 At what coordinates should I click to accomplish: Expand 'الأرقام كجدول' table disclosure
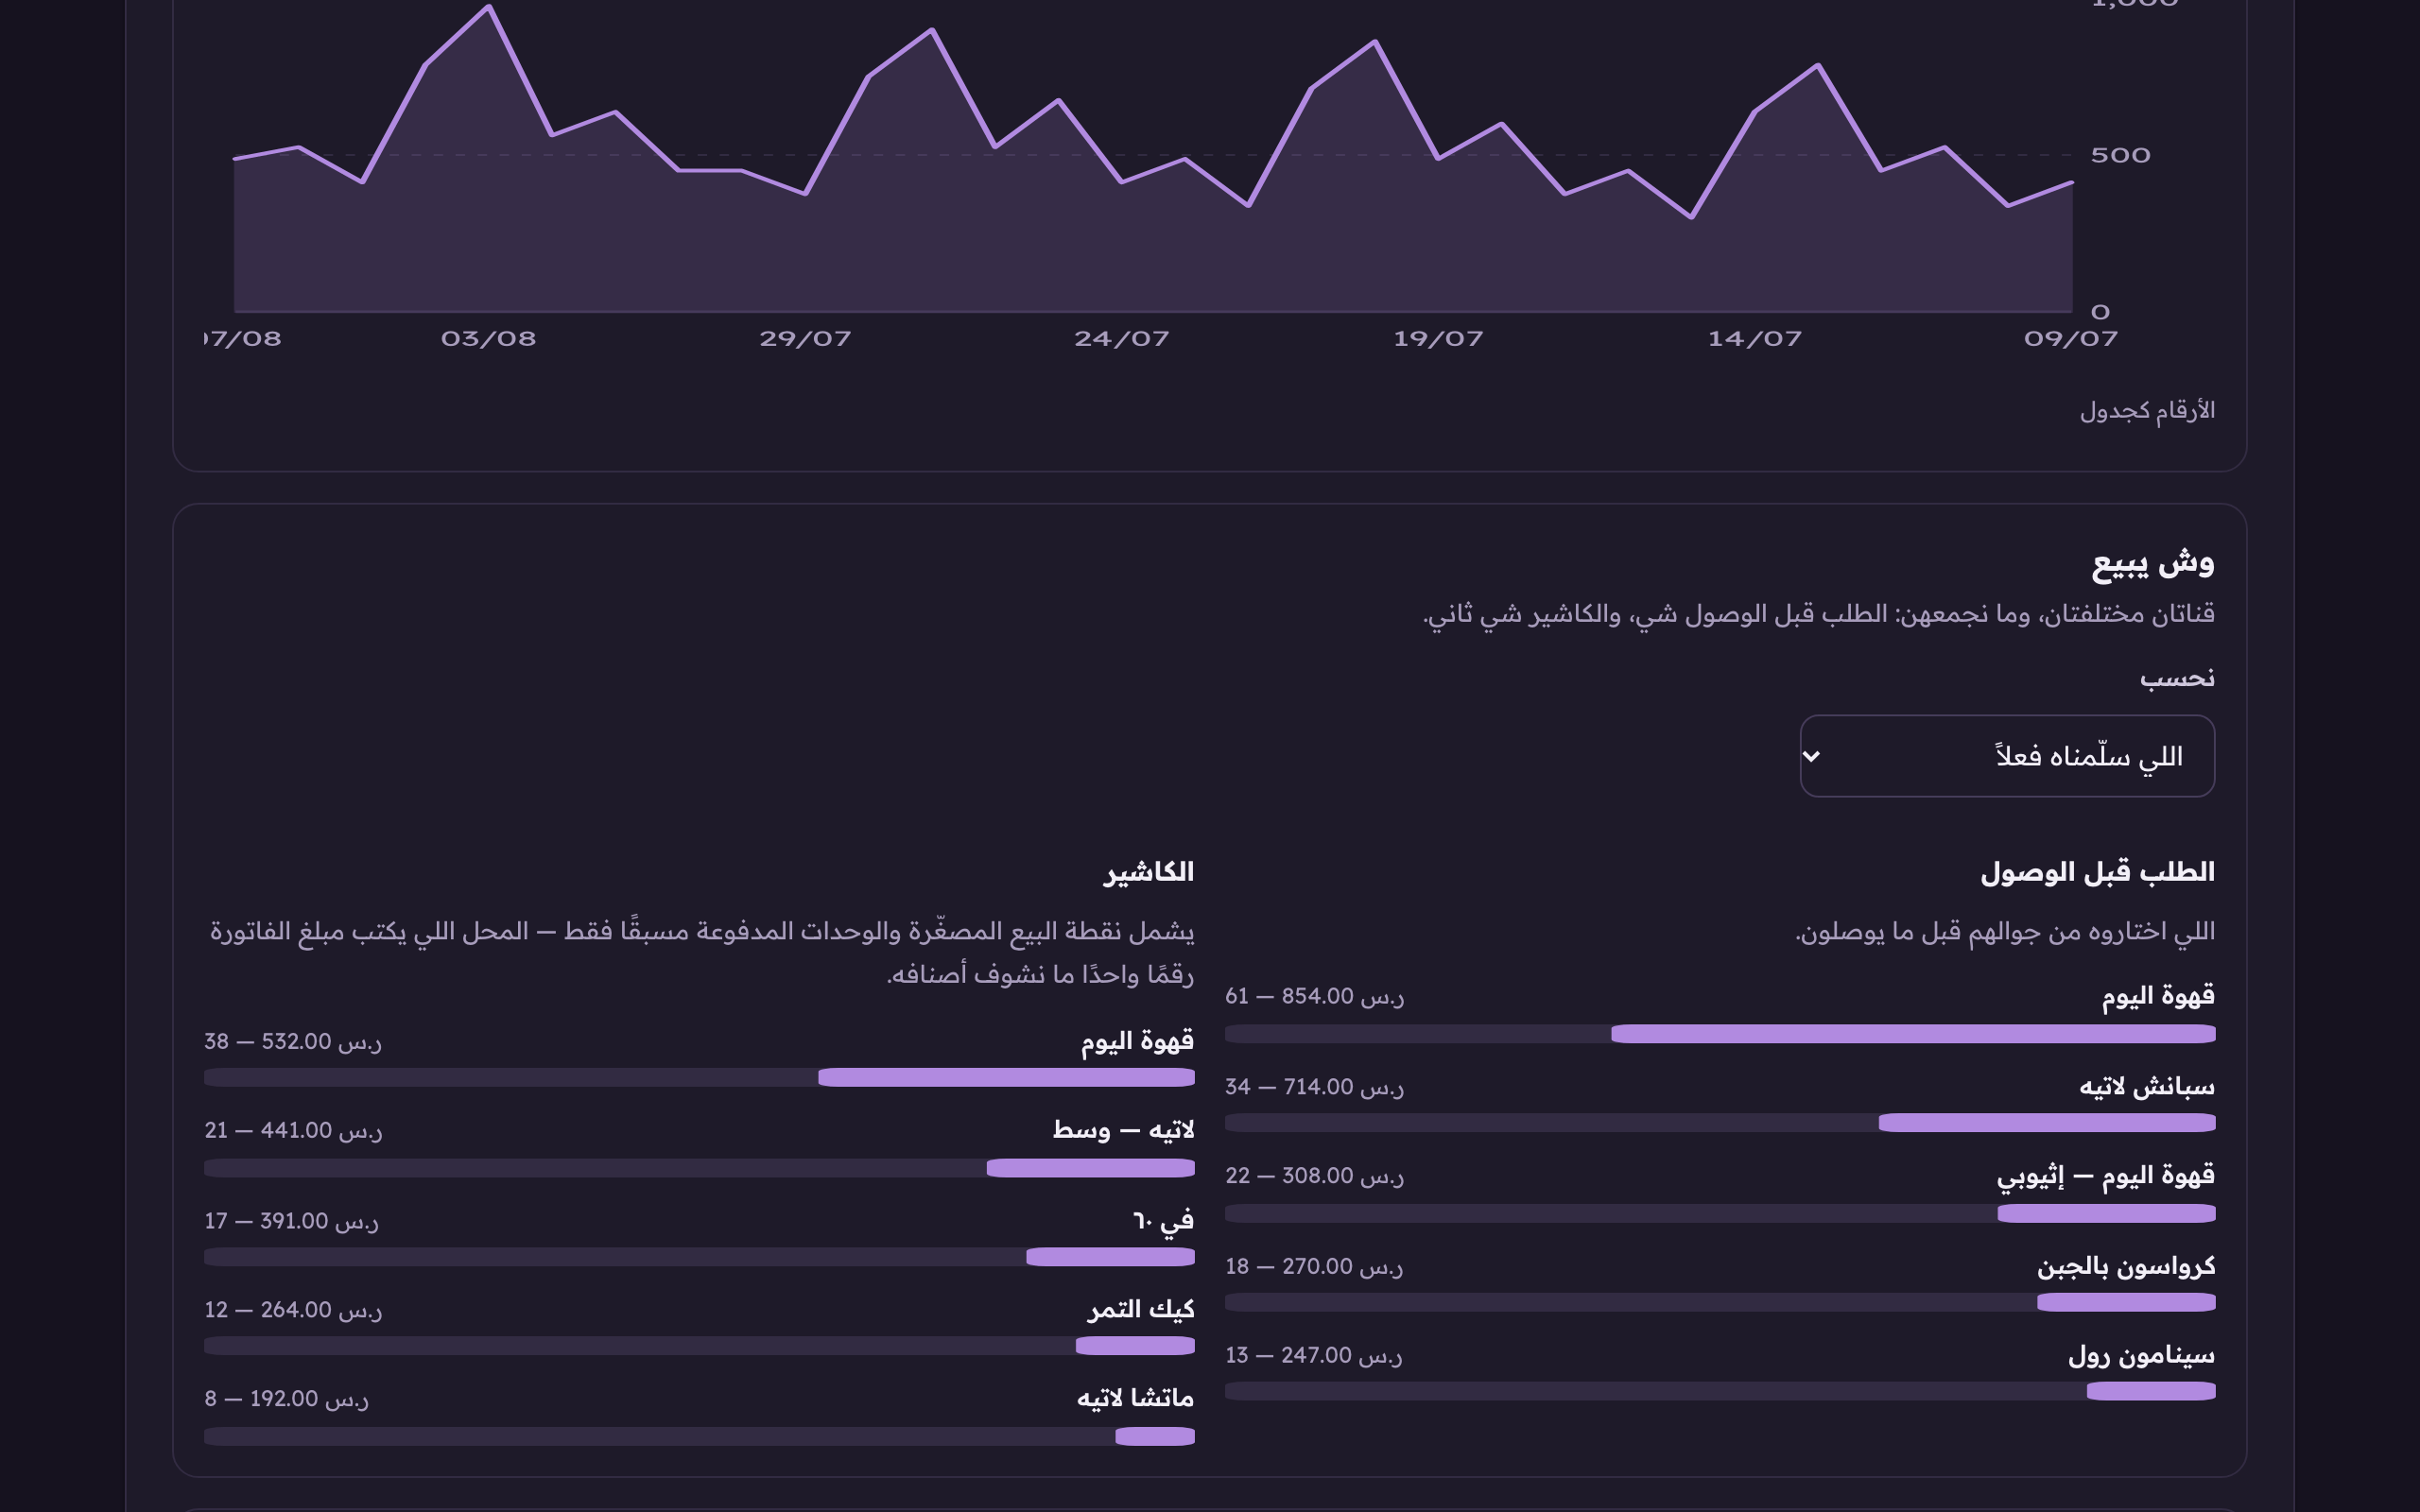2147,411
